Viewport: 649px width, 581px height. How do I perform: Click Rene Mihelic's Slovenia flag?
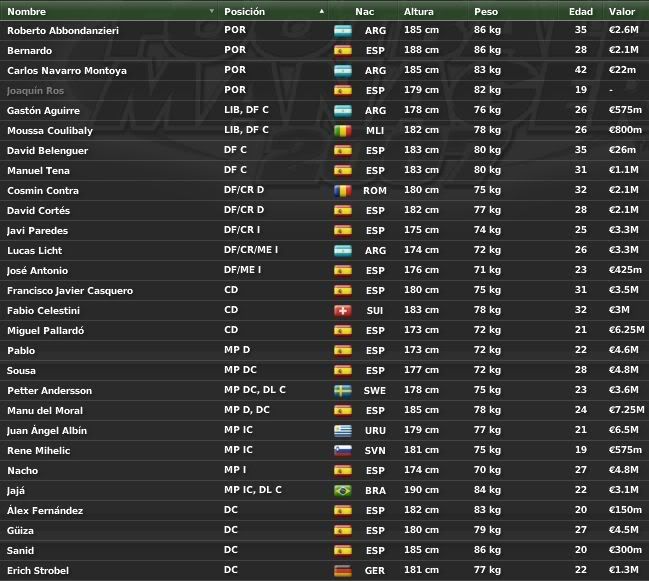[343, 451]
